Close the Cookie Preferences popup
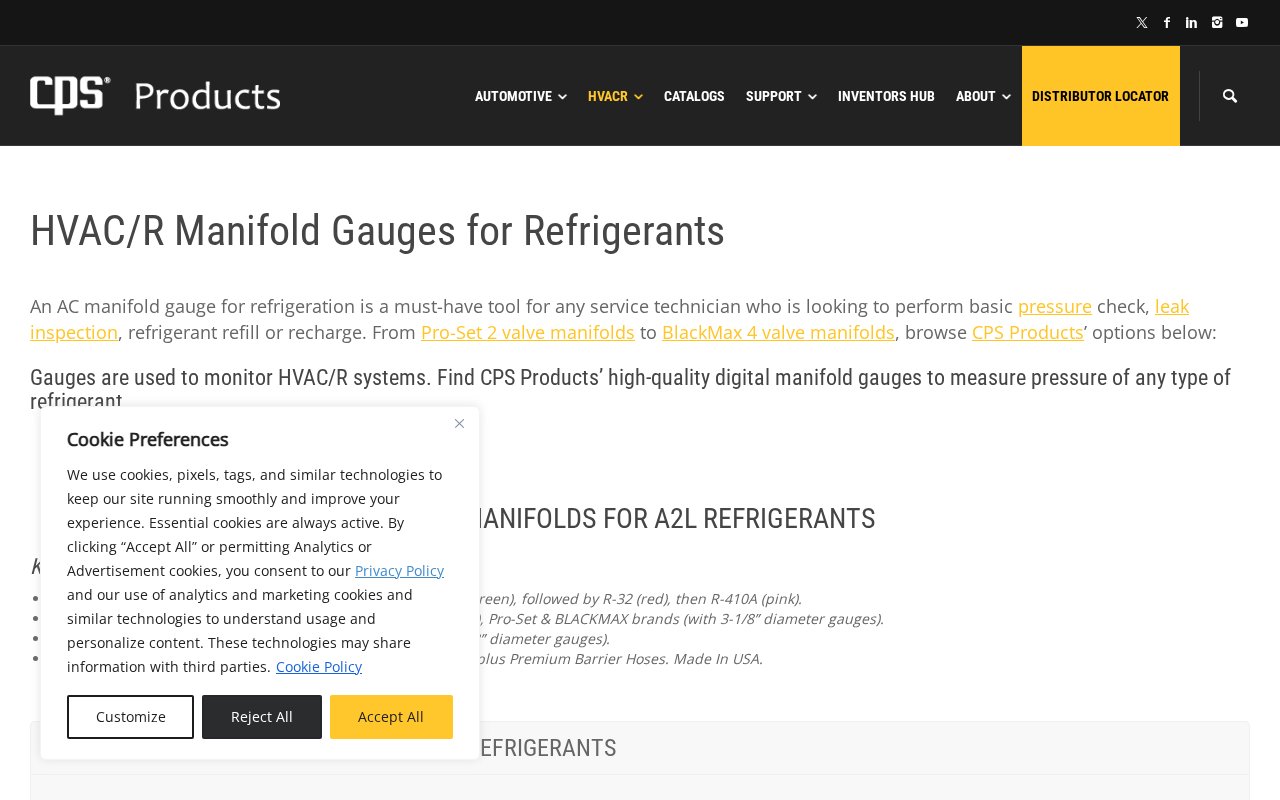The height and width of the screenshot is (800, 1280). pyautogui.click(x=459, y=424)
